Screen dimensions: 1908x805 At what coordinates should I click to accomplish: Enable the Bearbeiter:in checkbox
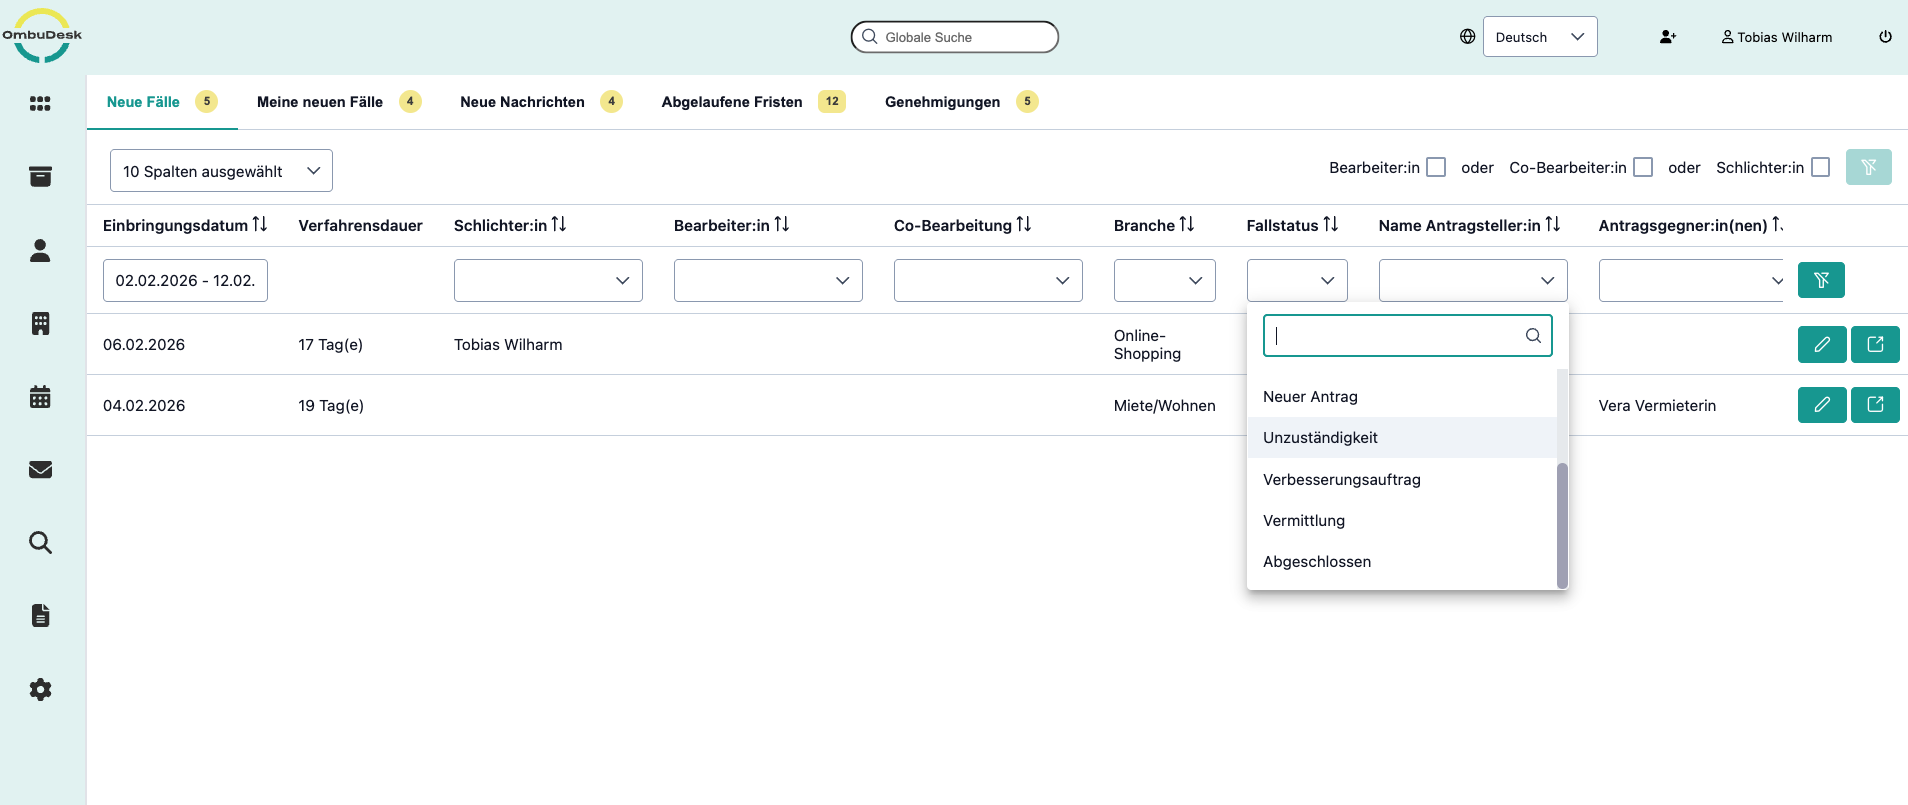pos(1436,167)
